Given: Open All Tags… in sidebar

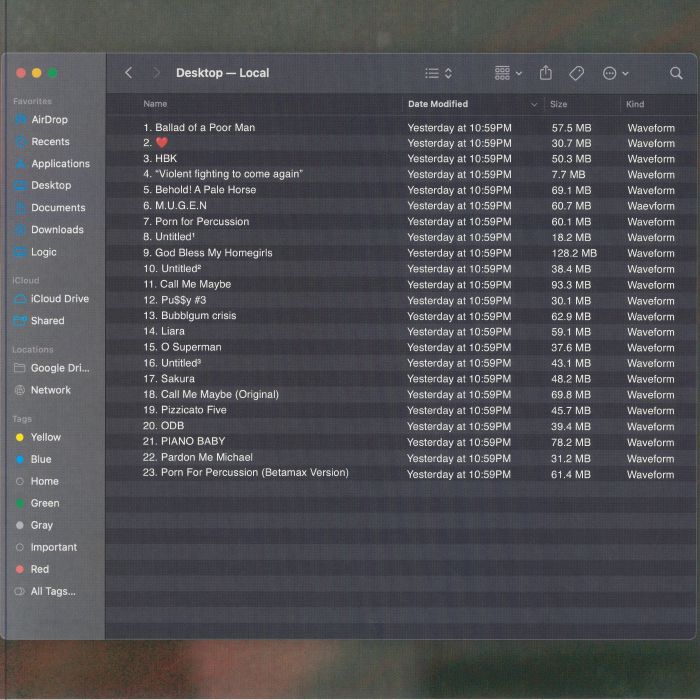Looking at the screenshot, I should (45, 591).
